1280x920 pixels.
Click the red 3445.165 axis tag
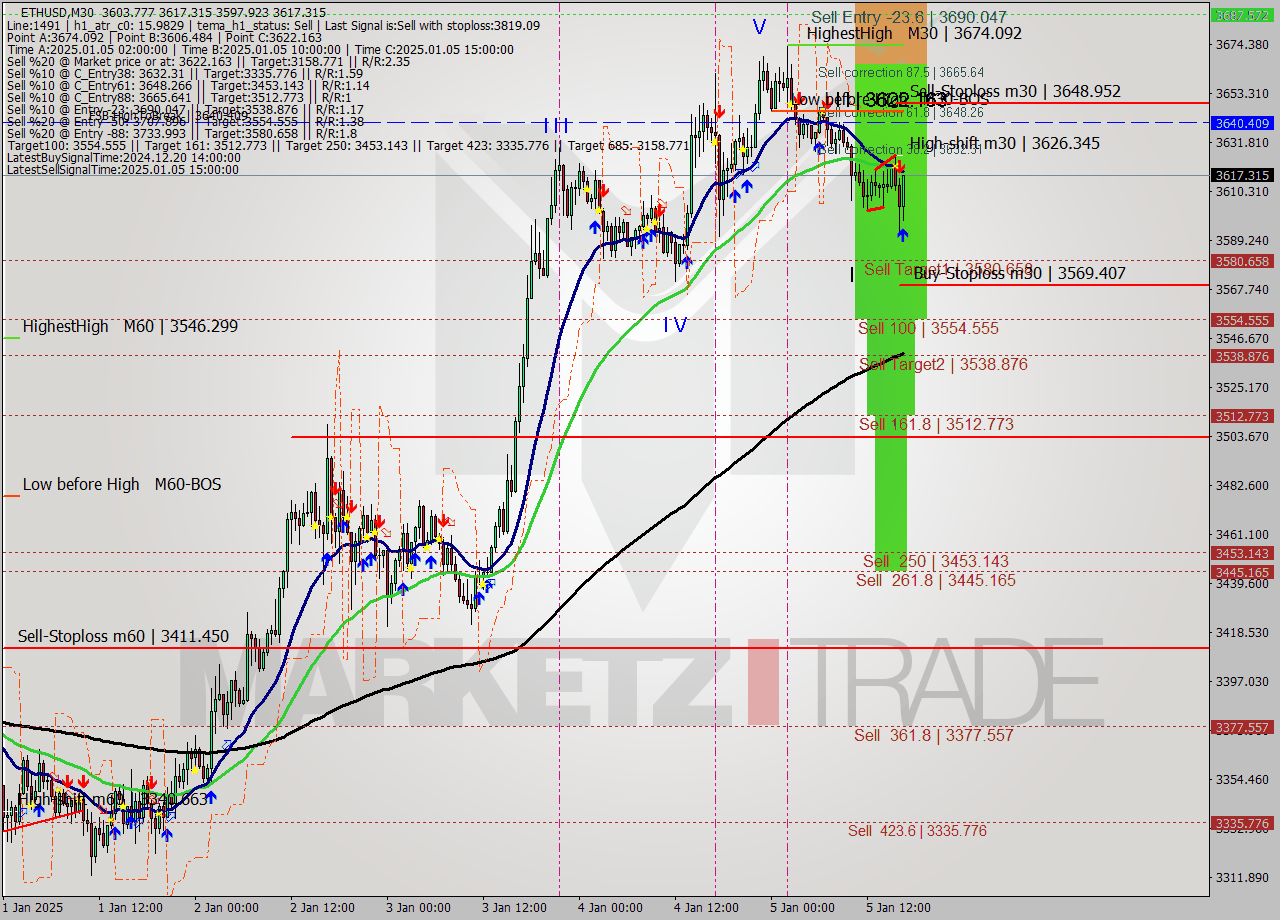(x=1242, y=572)
